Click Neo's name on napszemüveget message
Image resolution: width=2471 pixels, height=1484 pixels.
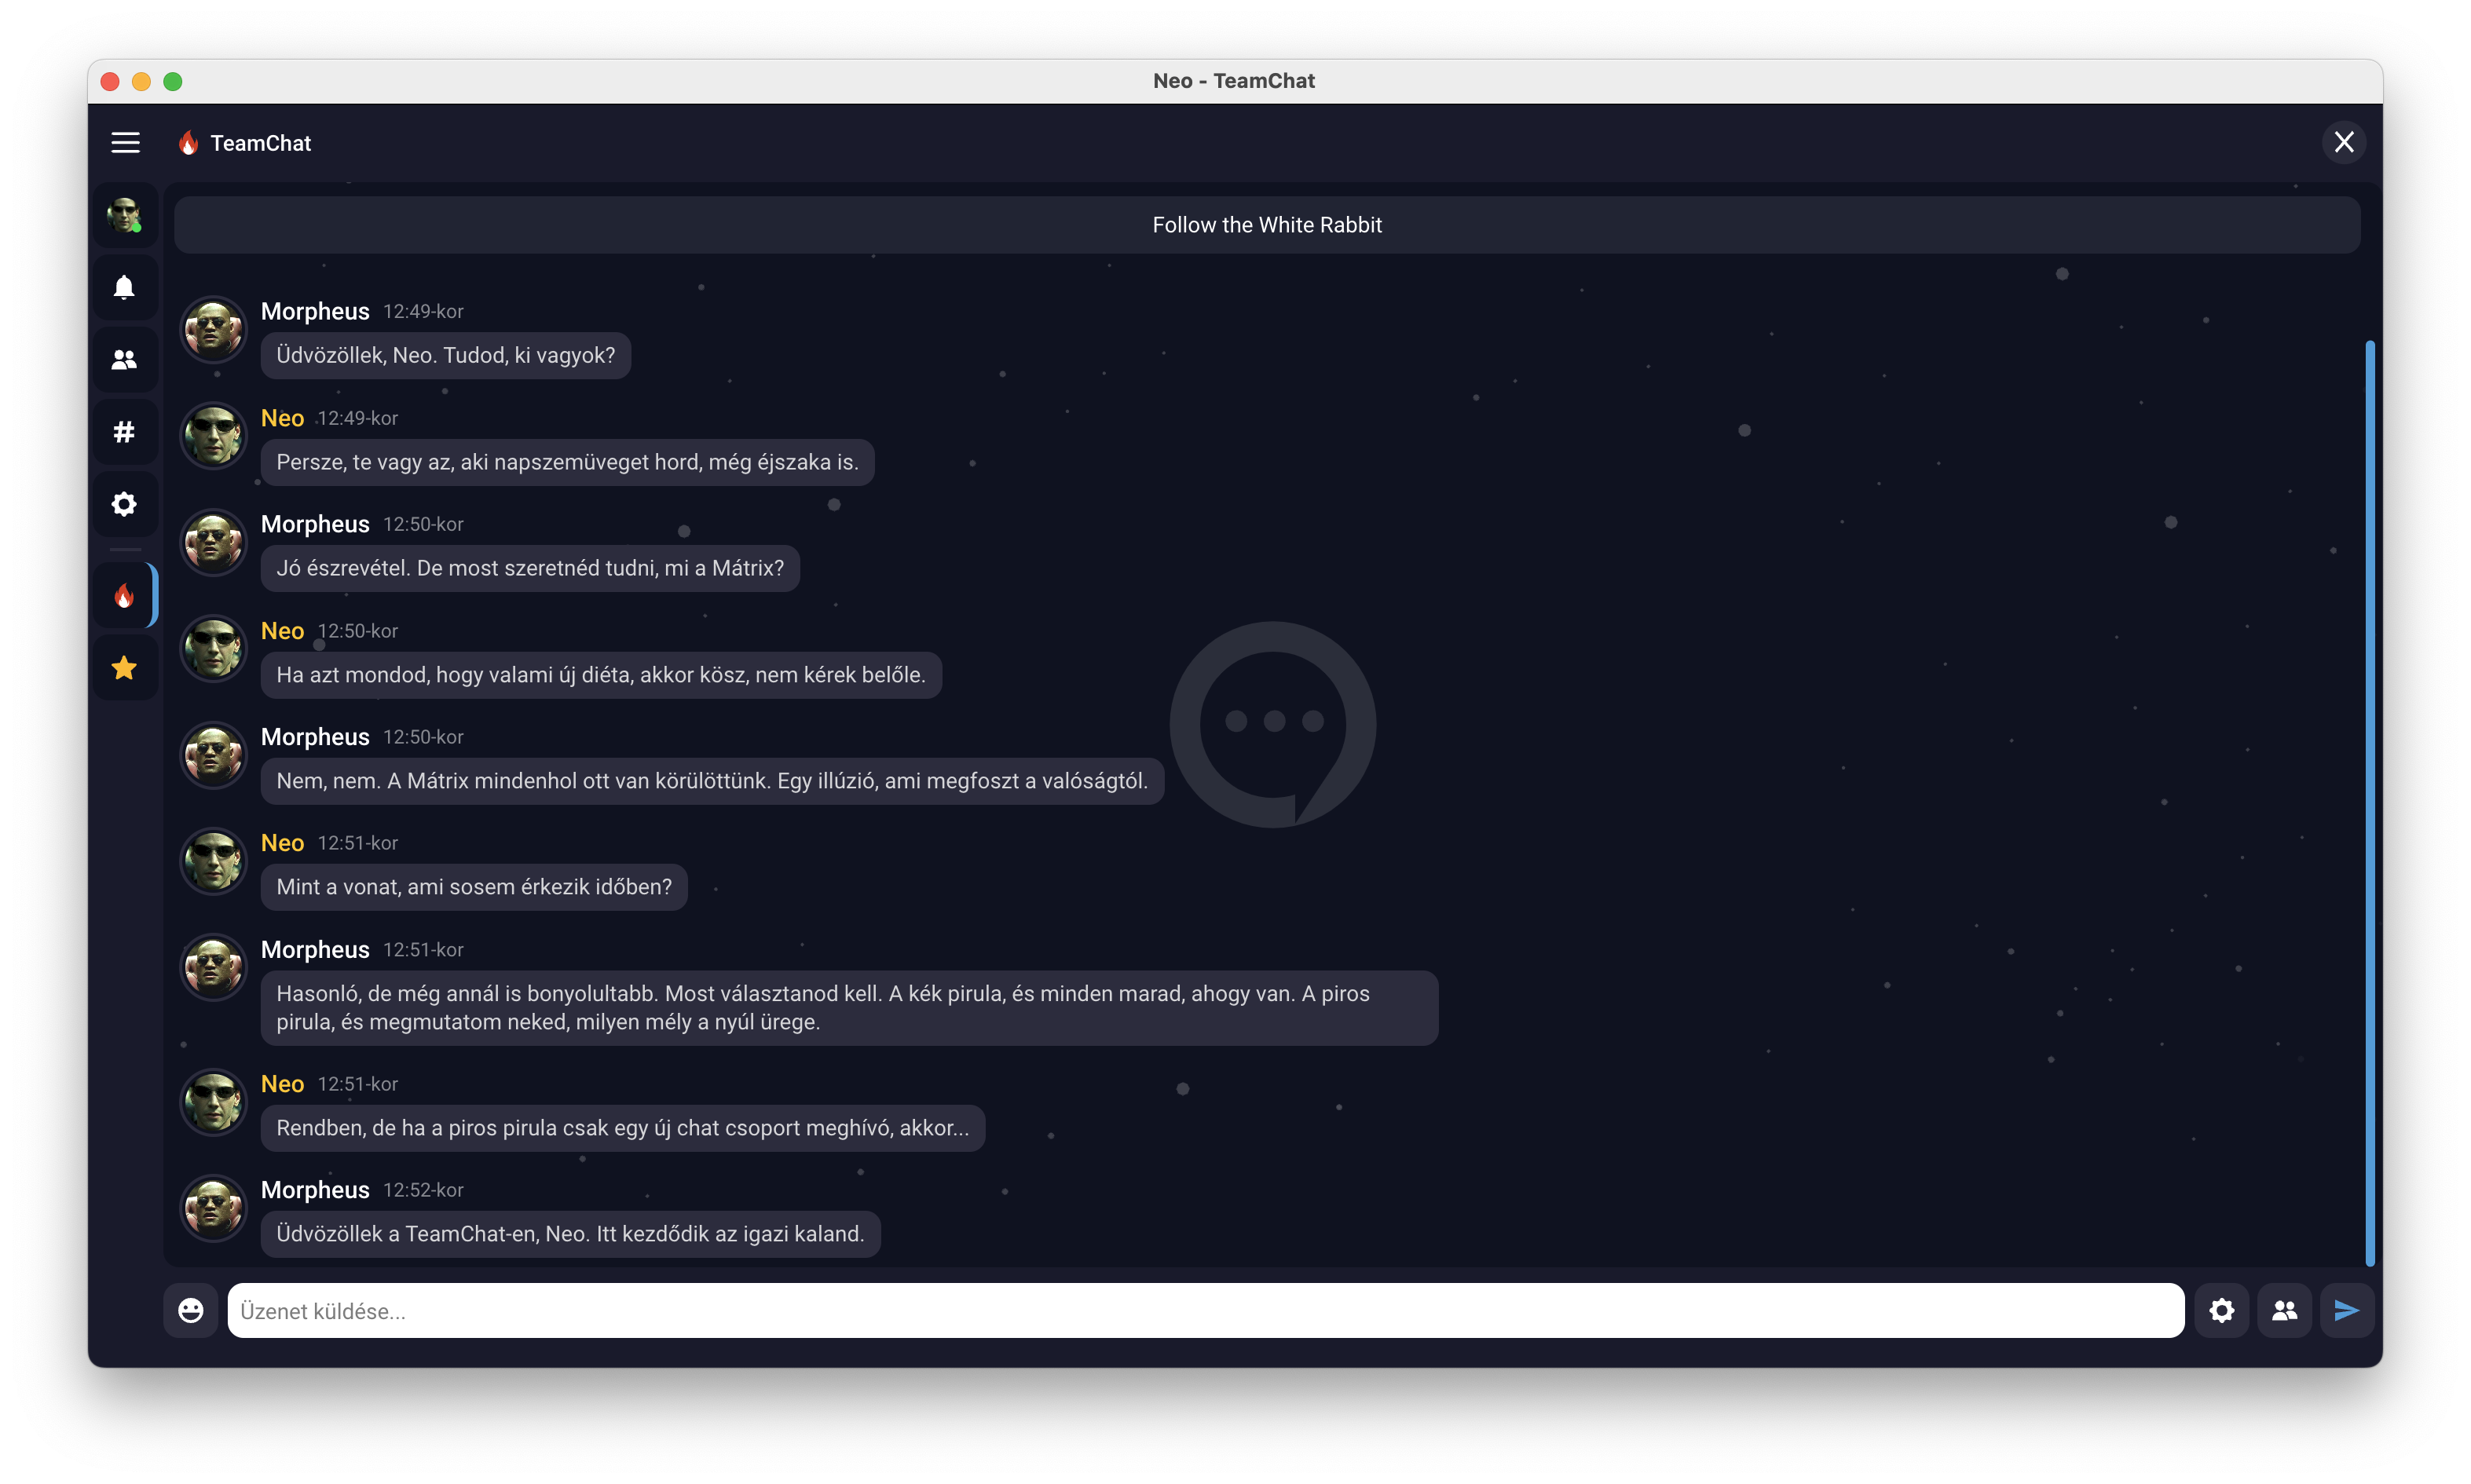pyautogui.click(x=282, y=418)
